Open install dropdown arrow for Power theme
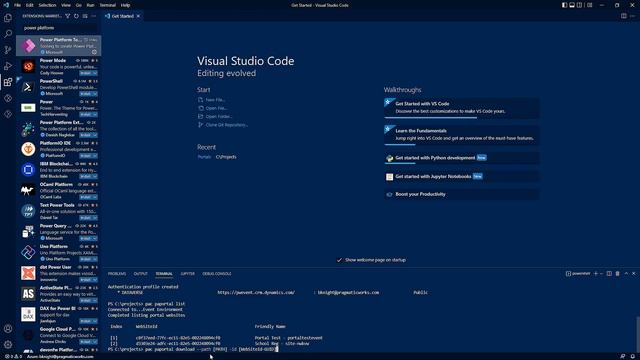Screen dimensions: 640x360 click(x=95, y=114)
